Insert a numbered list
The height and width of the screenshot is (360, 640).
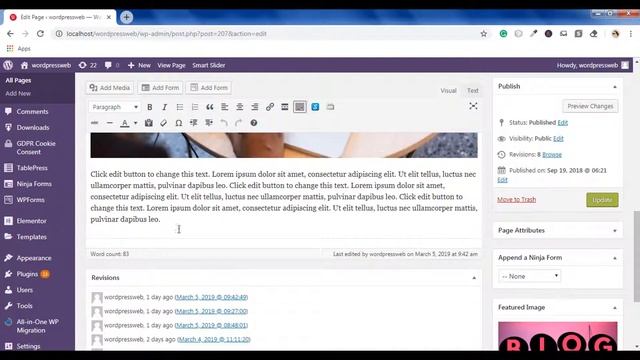point(195,107)
